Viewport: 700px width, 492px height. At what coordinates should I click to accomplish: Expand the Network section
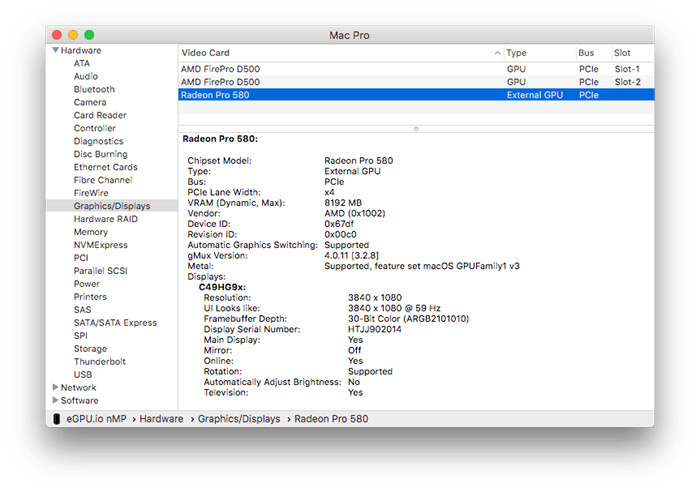(55, 388)
